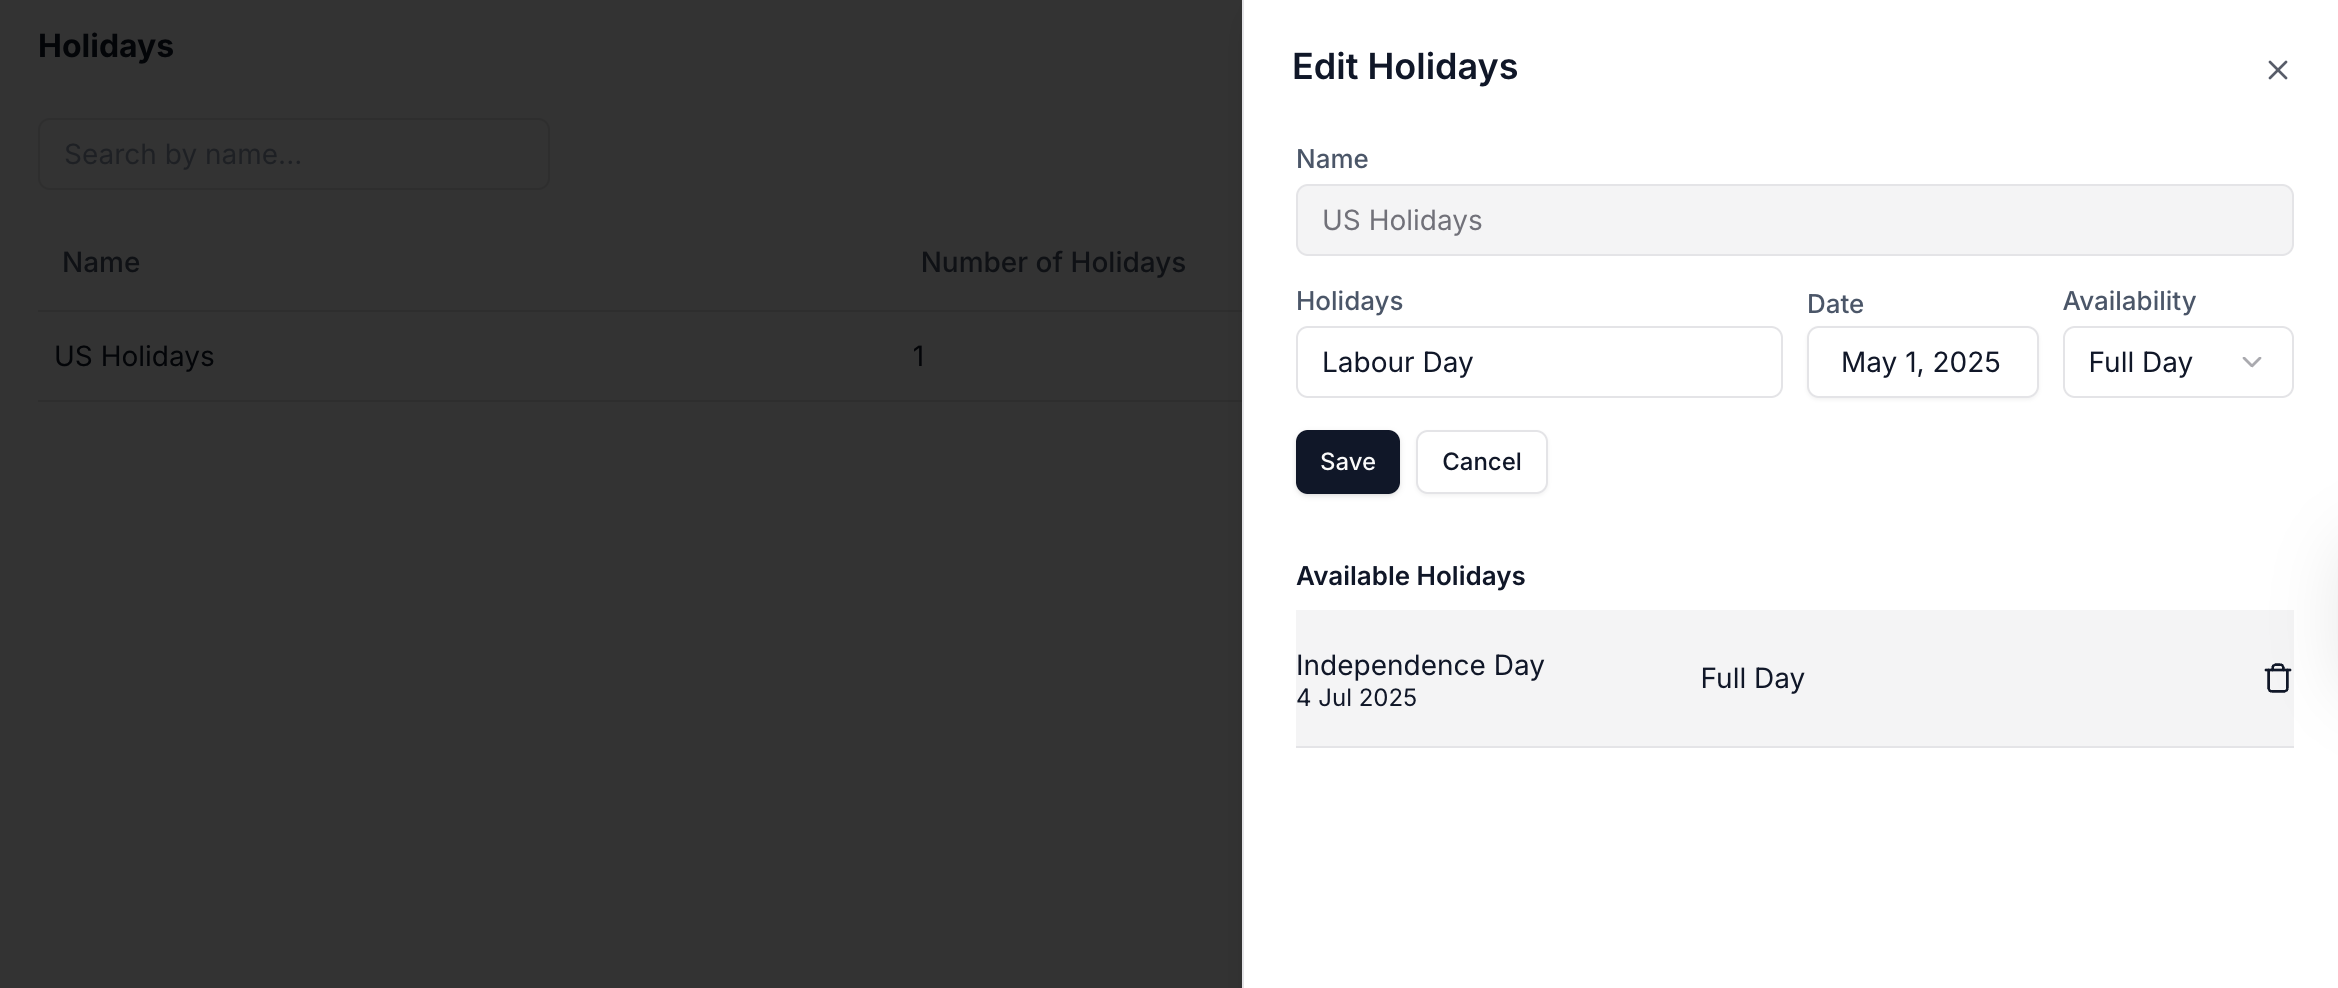This screenshot has width=2338, height=988.
Task: Delete the Independence Day holiday
Action: click(2277, 678)
